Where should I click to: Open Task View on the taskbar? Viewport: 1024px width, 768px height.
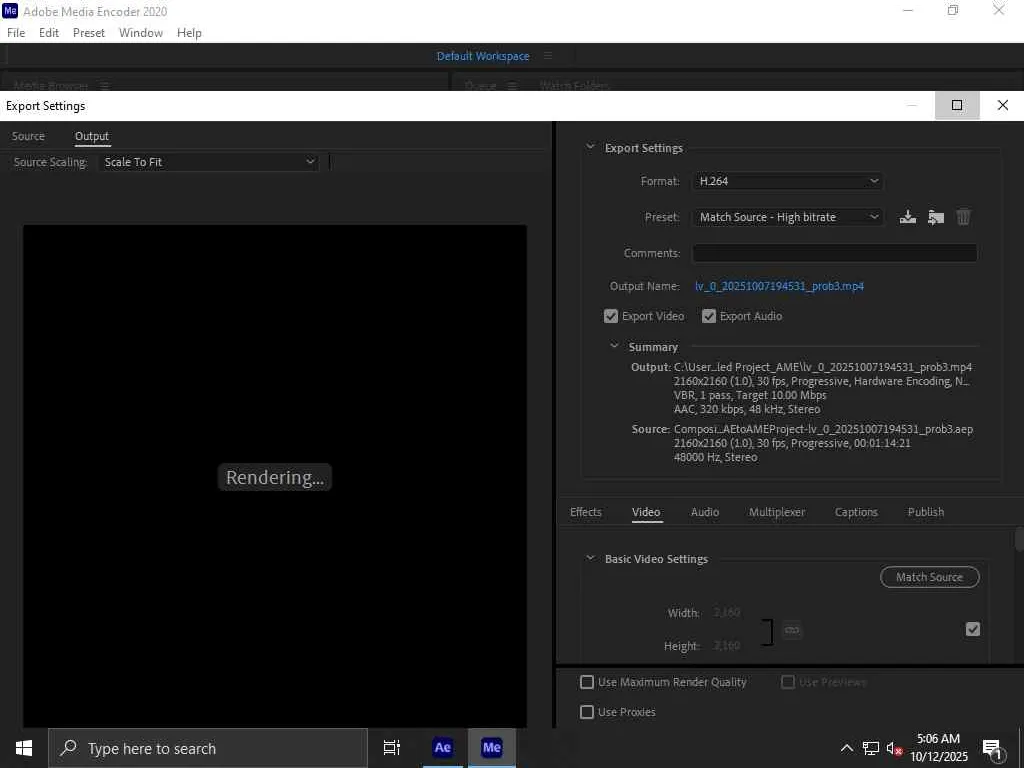pyautogui.click(x=392, y=748)
